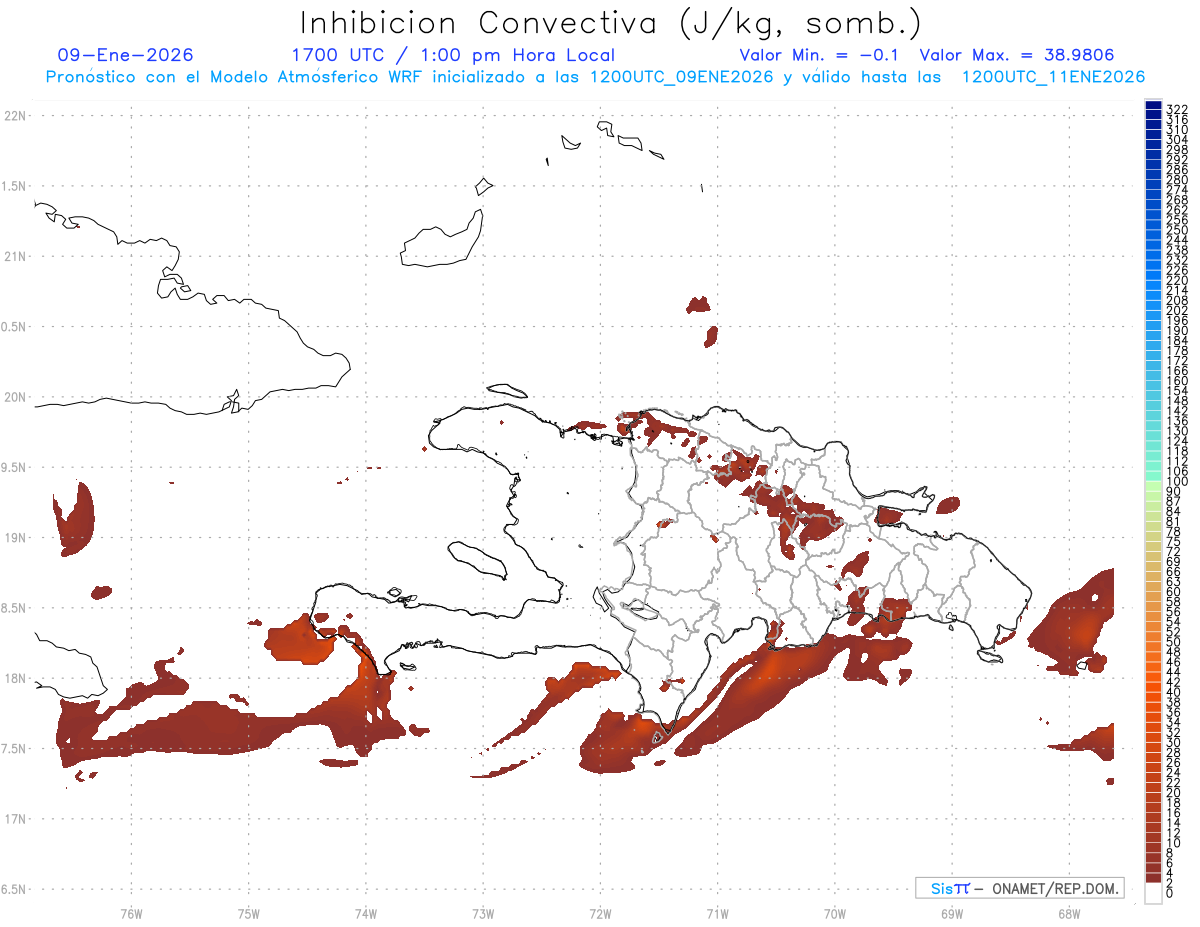Click the darkest blue swatch at the colorbar top
The width and height of the screenshot is (1200, 927).
point(1153,106)
